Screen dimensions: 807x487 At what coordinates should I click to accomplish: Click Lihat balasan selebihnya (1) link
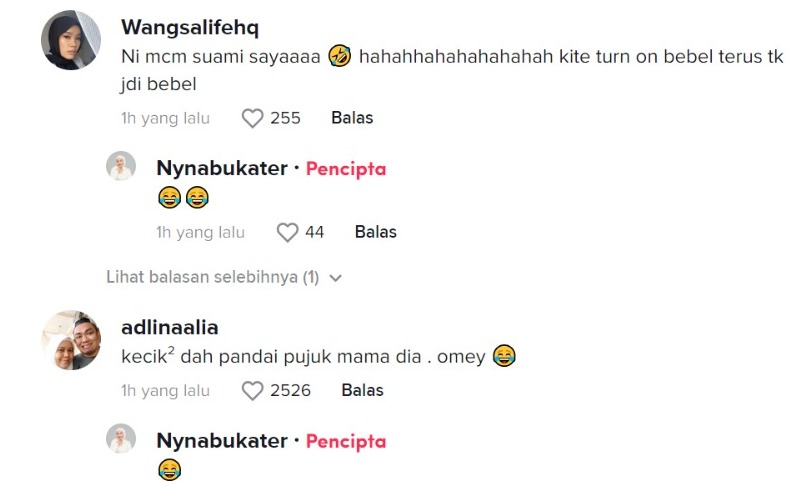click(x=212, y=278)
